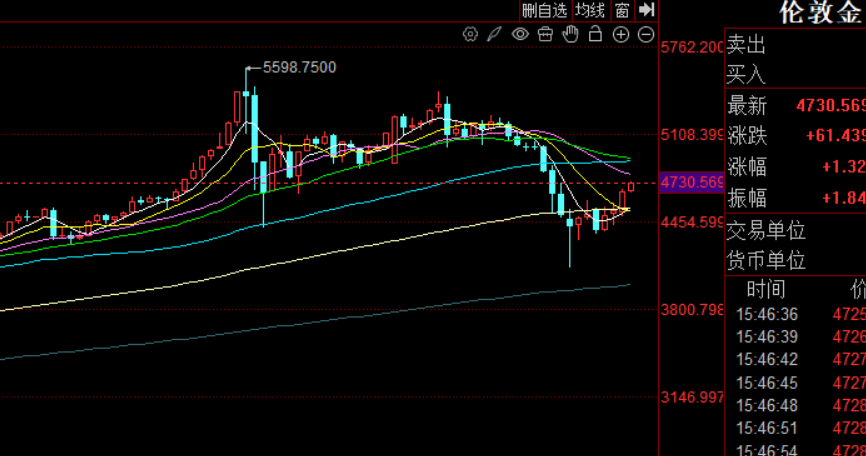Select the hand pan tool

[570, 34]
